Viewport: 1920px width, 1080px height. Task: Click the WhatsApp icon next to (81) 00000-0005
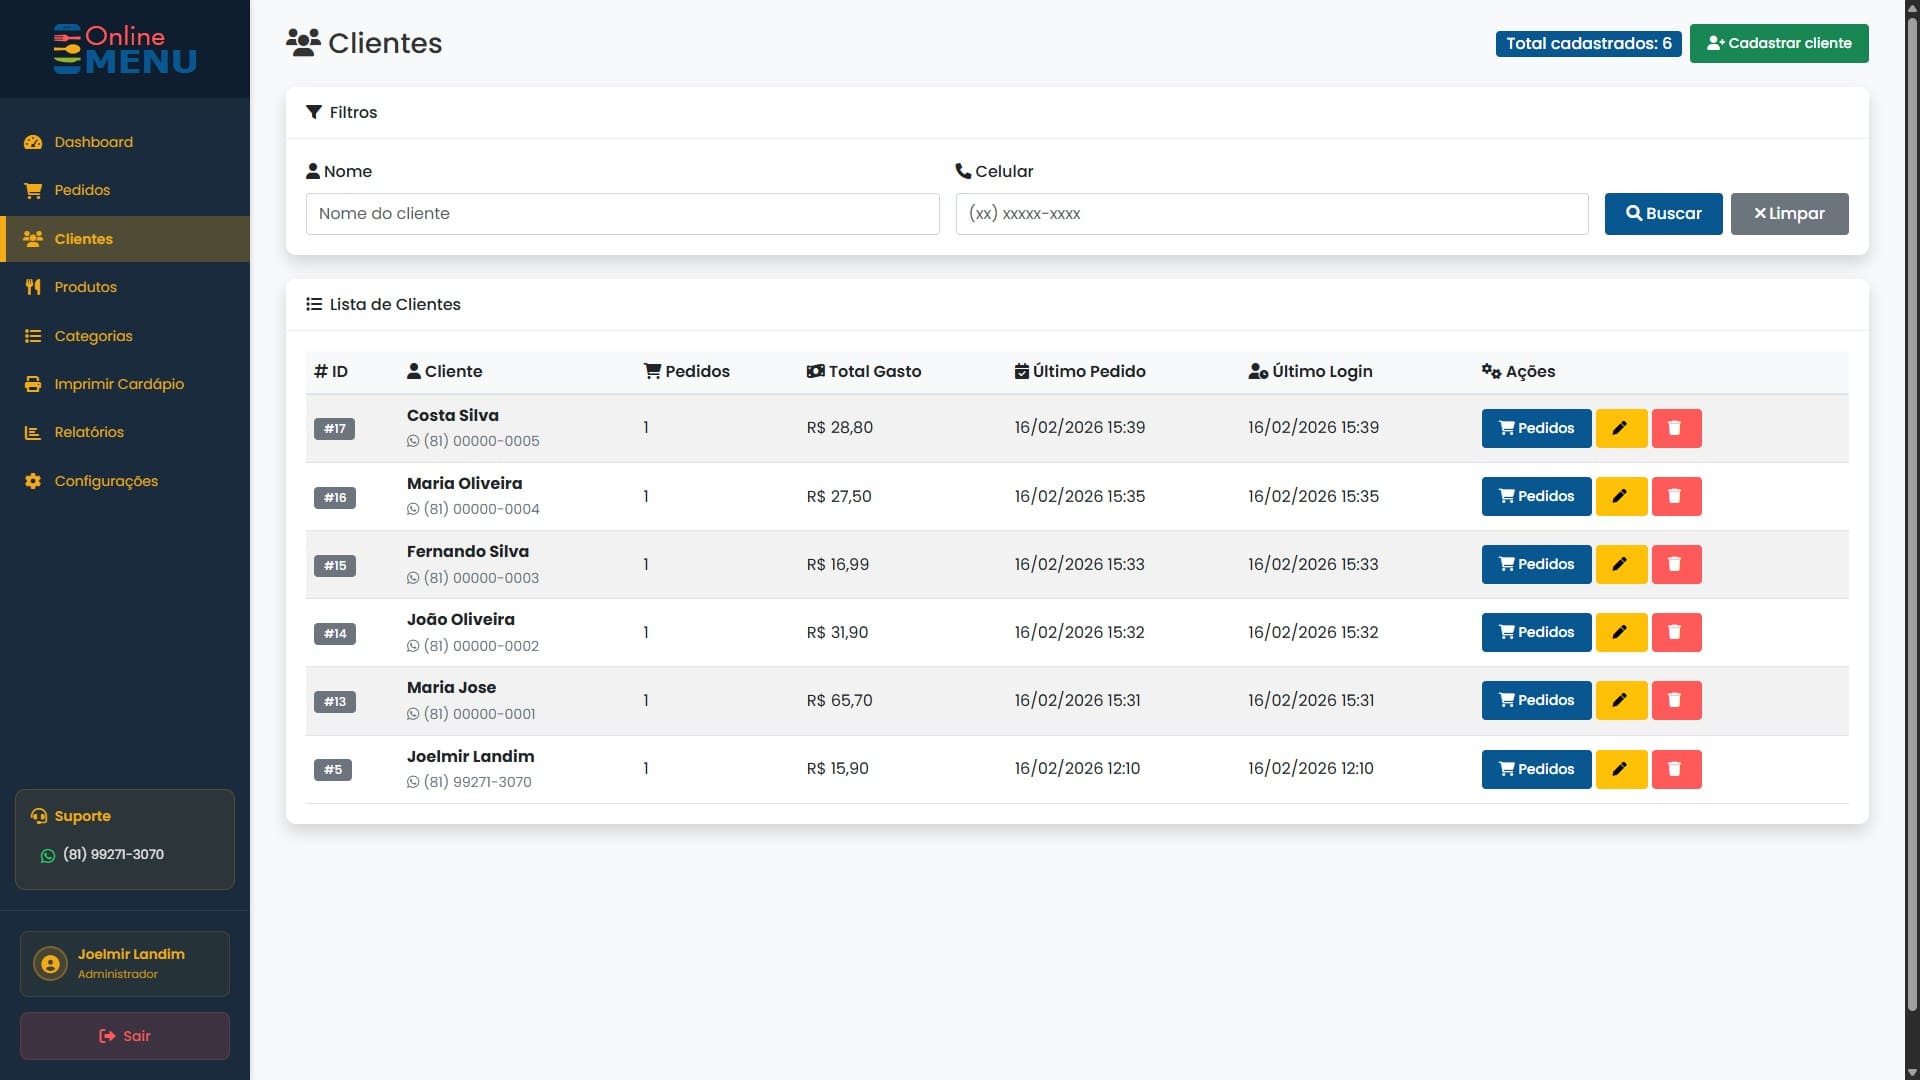413,440
